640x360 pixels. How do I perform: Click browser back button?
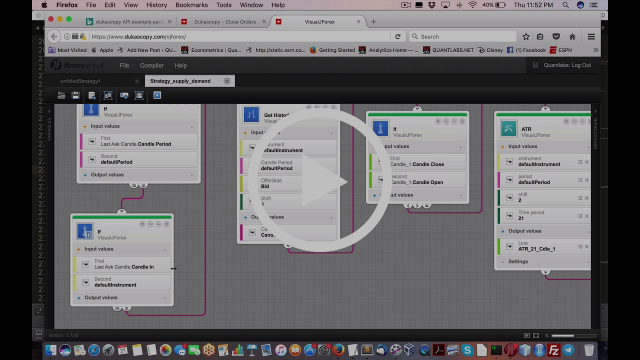(54, 37)
